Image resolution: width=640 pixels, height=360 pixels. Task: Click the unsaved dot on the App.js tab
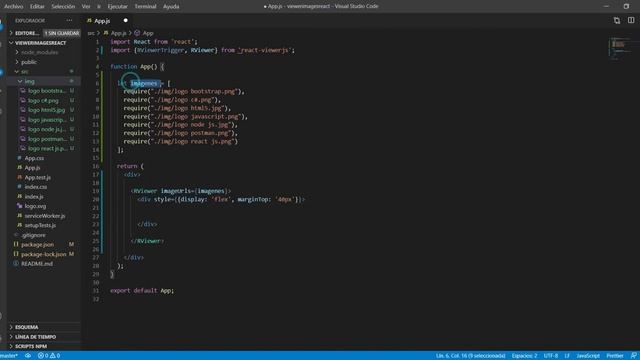(126, 20)
